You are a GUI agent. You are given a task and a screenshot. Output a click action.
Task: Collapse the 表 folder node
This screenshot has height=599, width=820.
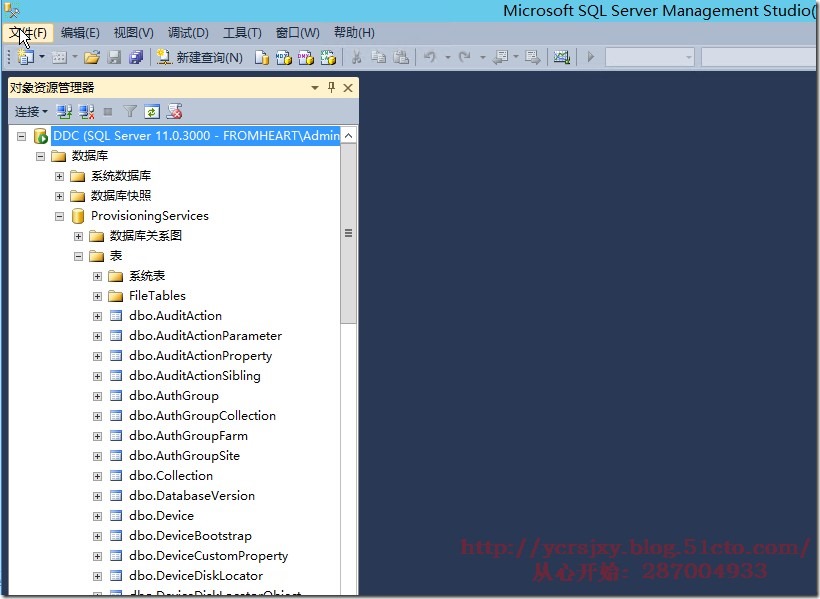tap(78, 256)
